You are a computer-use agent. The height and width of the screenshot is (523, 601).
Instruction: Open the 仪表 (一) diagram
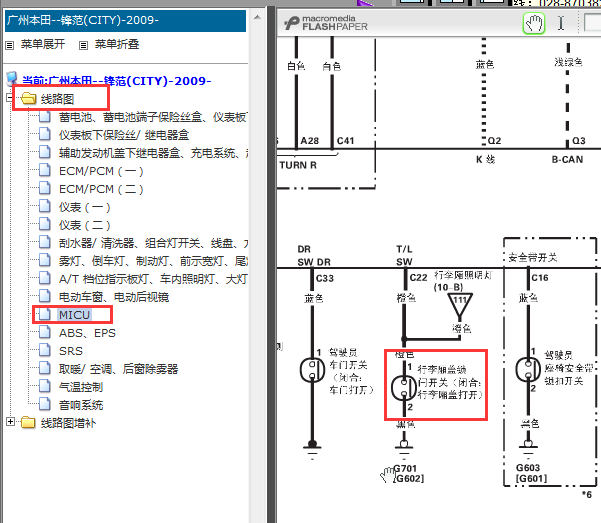pyautogui.click(x=85, y=207)
